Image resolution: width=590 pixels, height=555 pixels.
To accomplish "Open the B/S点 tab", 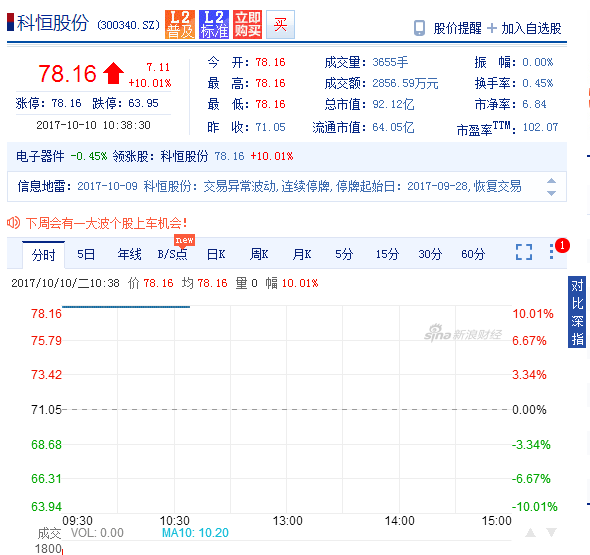I will [172, 254].
